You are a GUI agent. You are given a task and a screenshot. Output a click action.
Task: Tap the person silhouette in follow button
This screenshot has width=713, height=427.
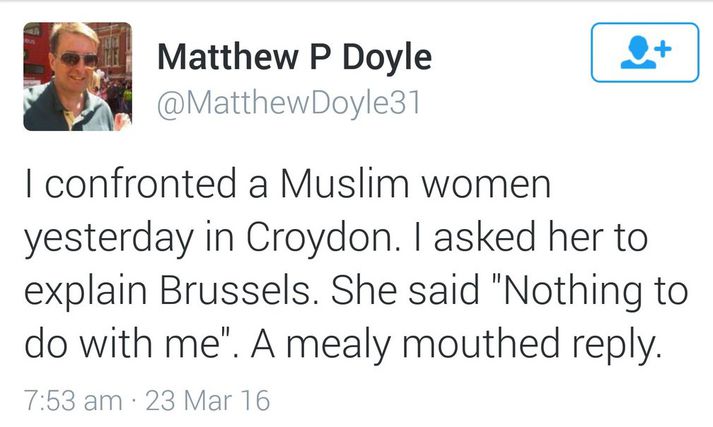(x=638, y=52)
